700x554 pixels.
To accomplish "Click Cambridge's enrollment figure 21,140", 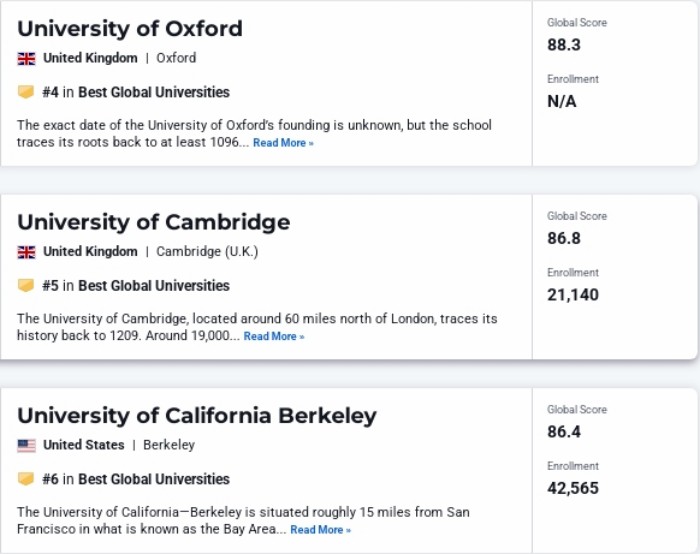I will coord(573,295).
